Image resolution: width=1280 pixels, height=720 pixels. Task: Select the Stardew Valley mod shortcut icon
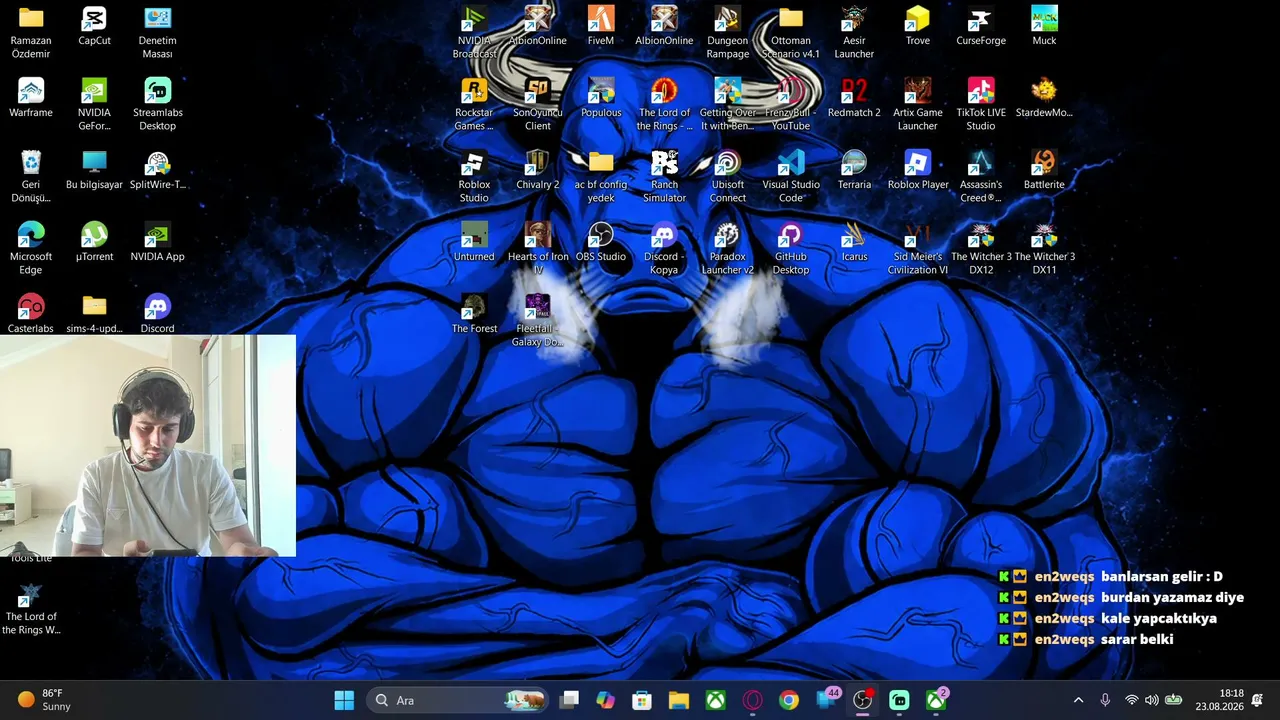(1044, 99)
